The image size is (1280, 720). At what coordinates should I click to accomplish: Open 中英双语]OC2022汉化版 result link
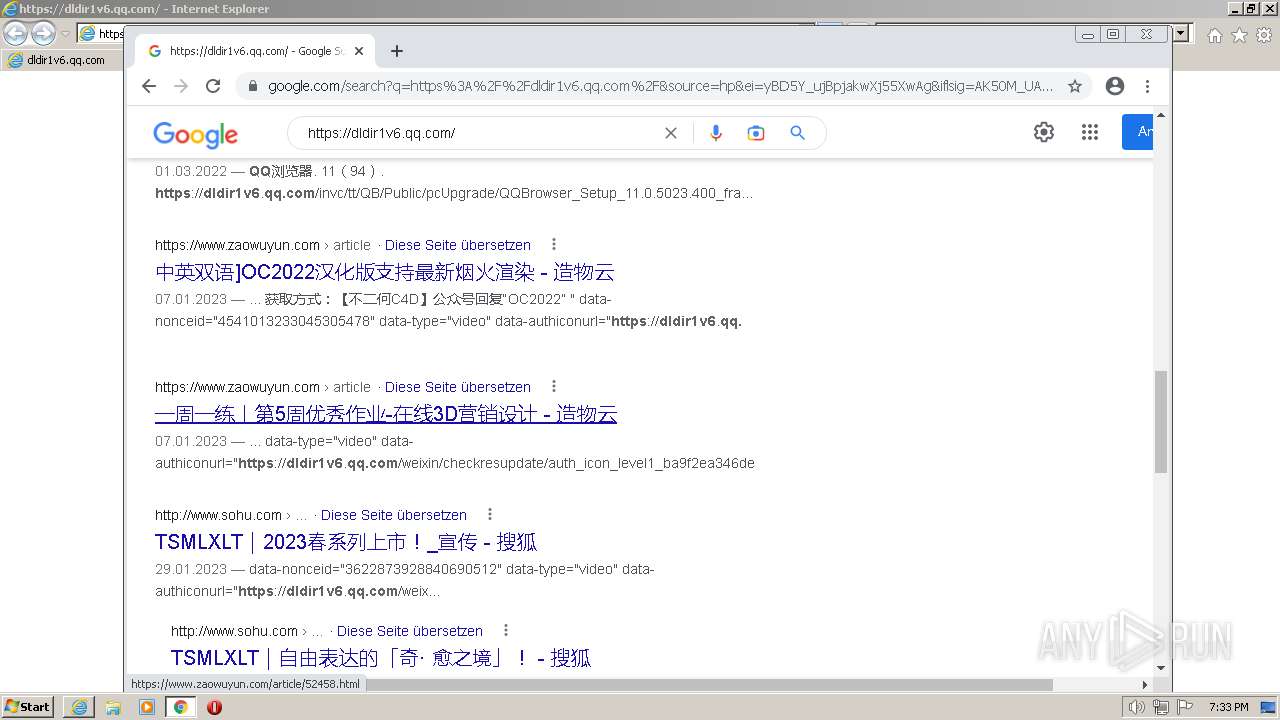pyautogui.click(x=385, y=272)
